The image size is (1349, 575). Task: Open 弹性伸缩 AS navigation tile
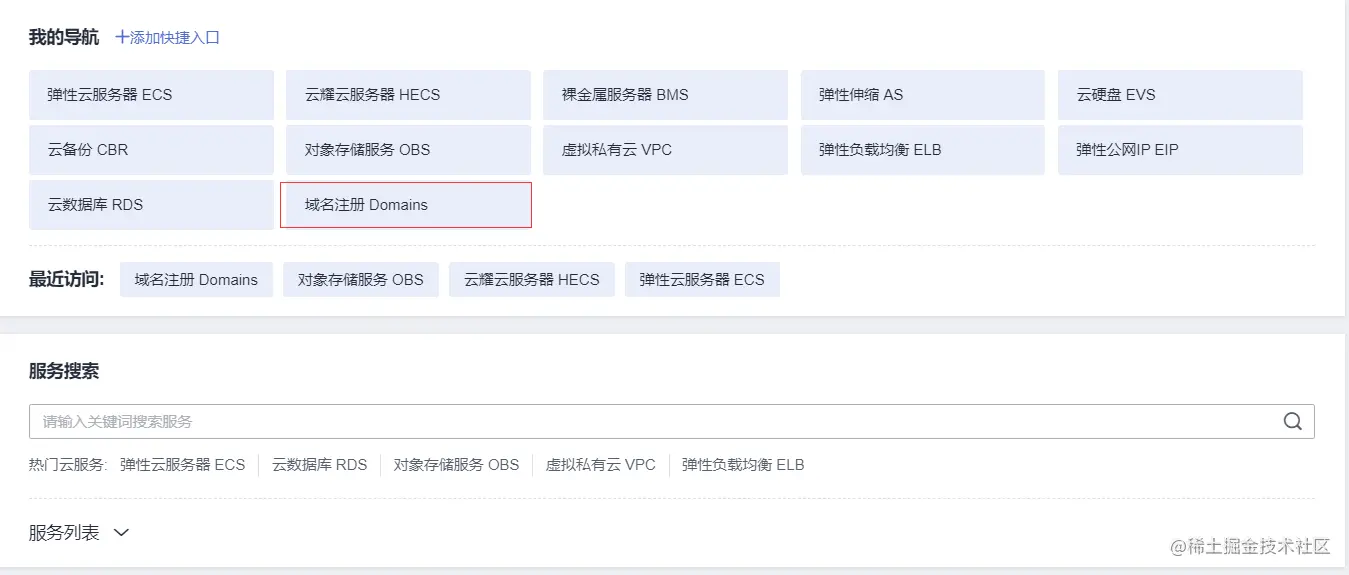[x=923, y=95]
